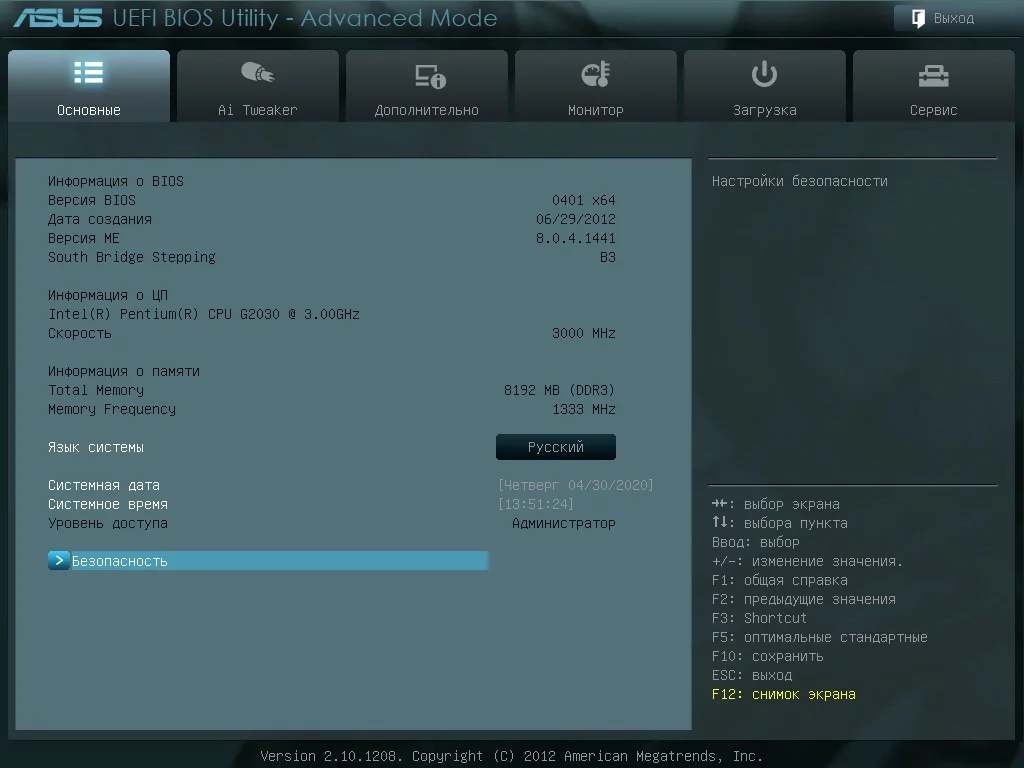1024x768 pixels.
Task: Click the Монитор thermometer gauge icon
Action: 596,74
